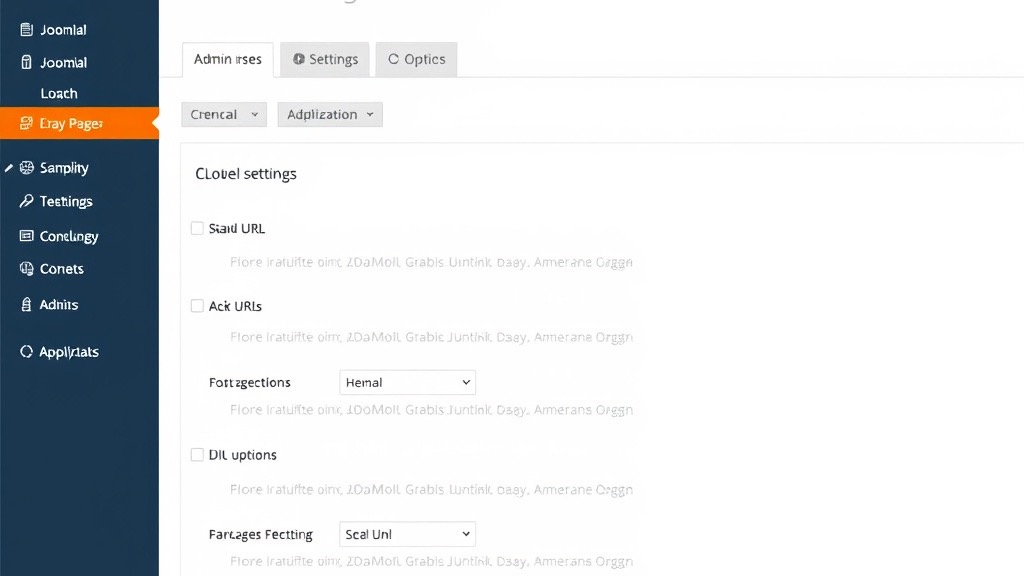Click the first Joomla sidebar icon

point(27,30)
